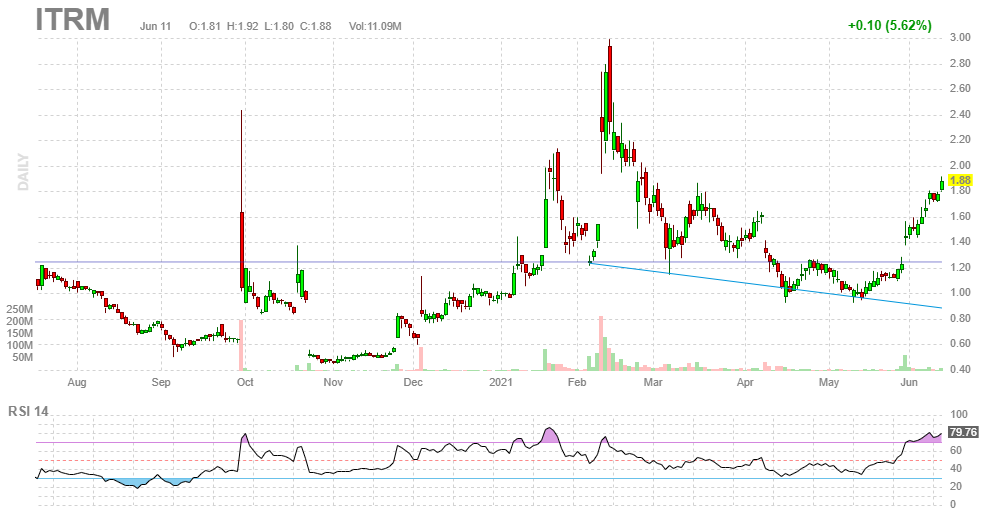Click the 2.40 price axis label

960,114
